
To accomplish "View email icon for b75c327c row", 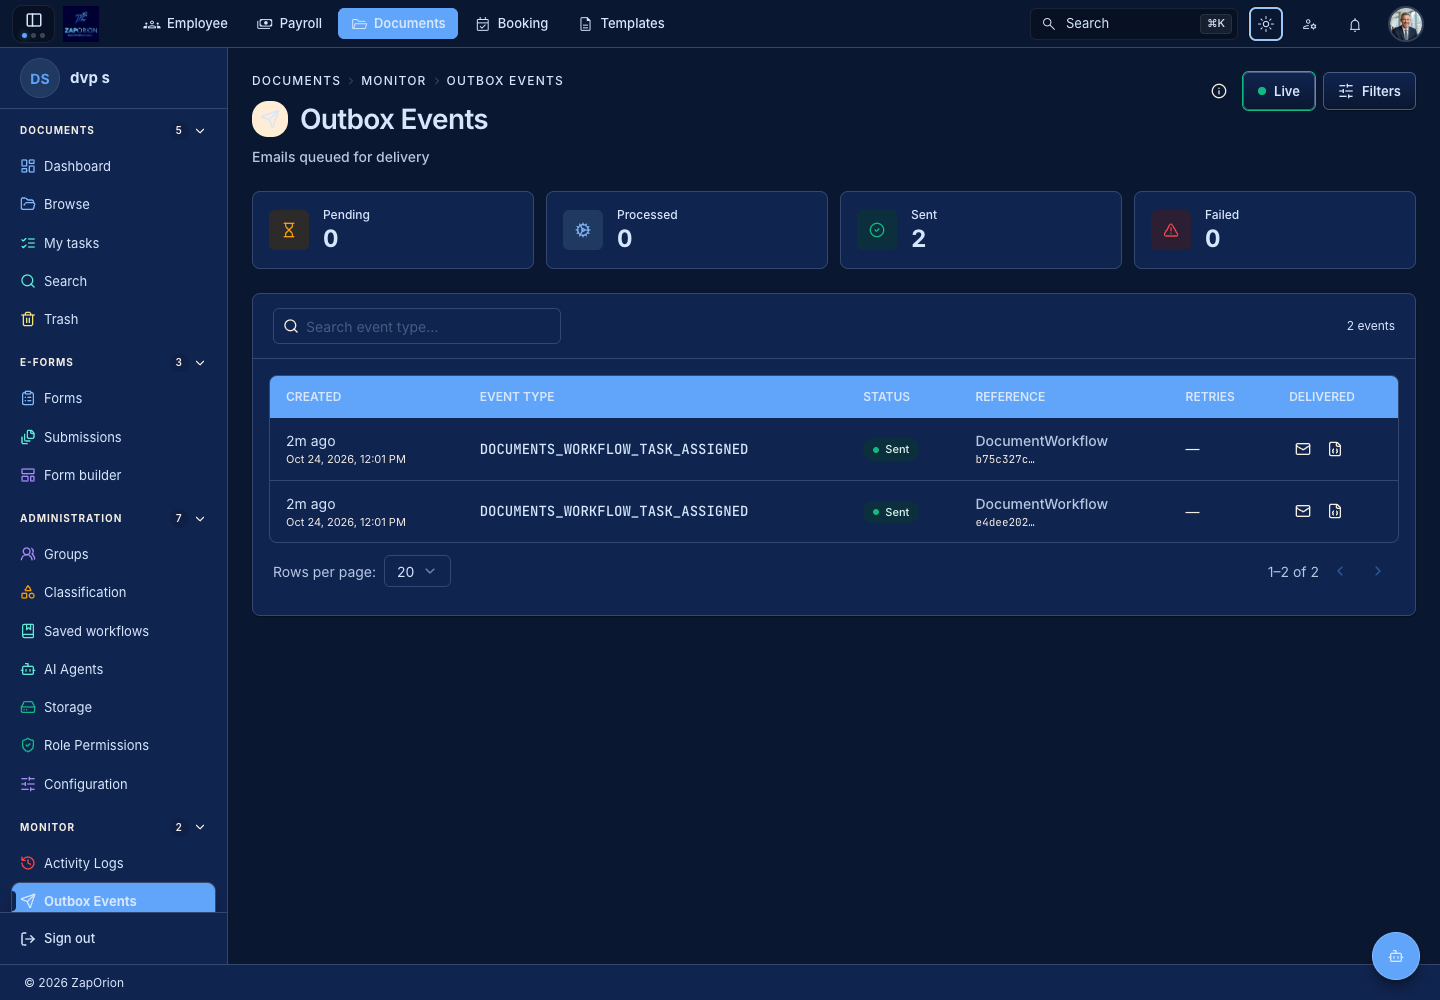I will pyautogui.click(x=1303, y=449).
